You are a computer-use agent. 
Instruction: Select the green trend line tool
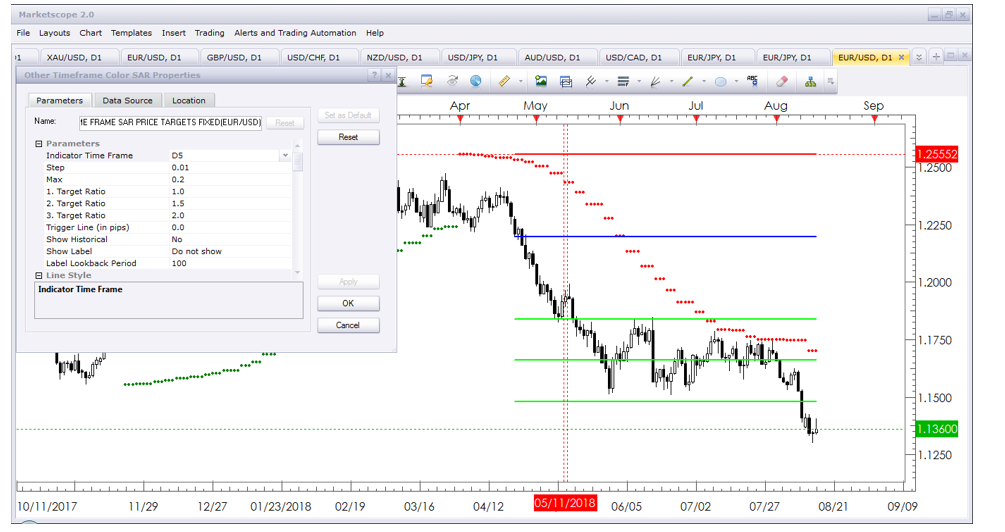(x=687, y=81)
